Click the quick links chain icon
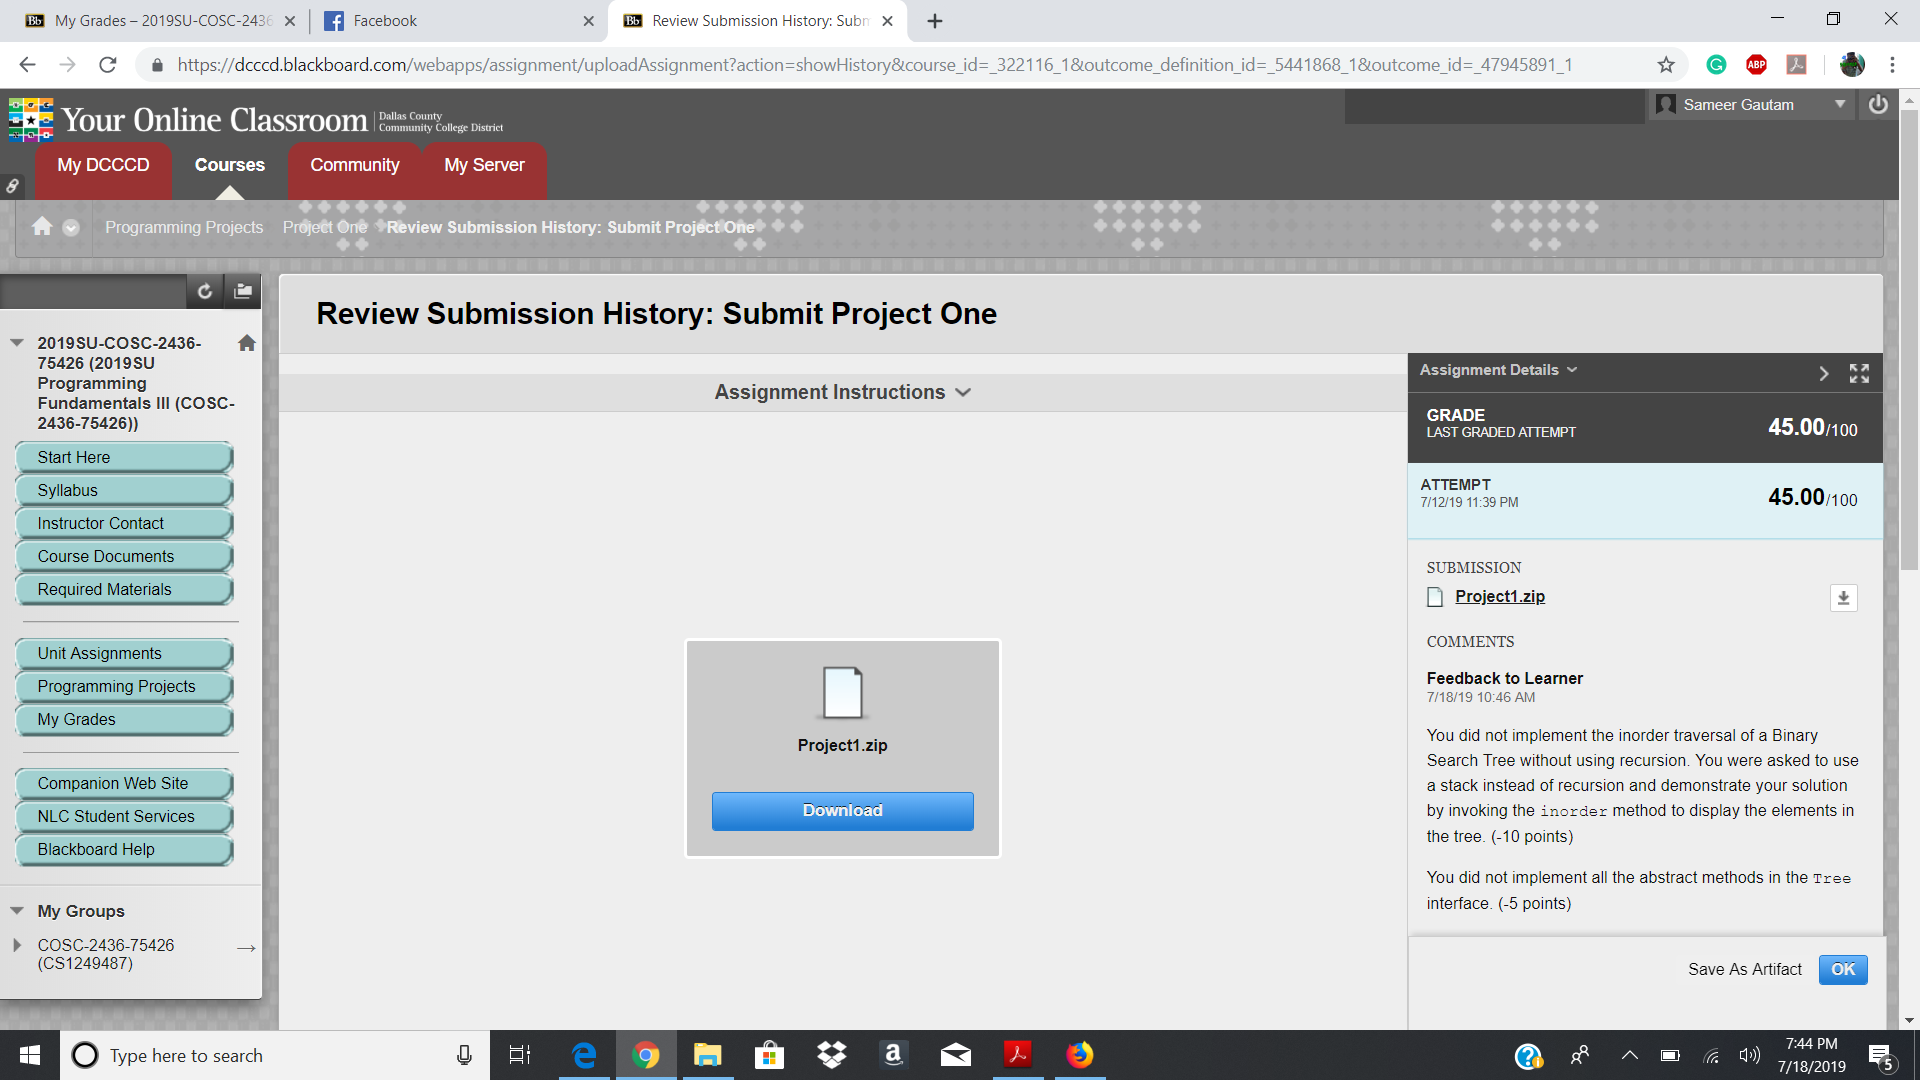Screen dimensions: 1920x1080 coord(12,186)
